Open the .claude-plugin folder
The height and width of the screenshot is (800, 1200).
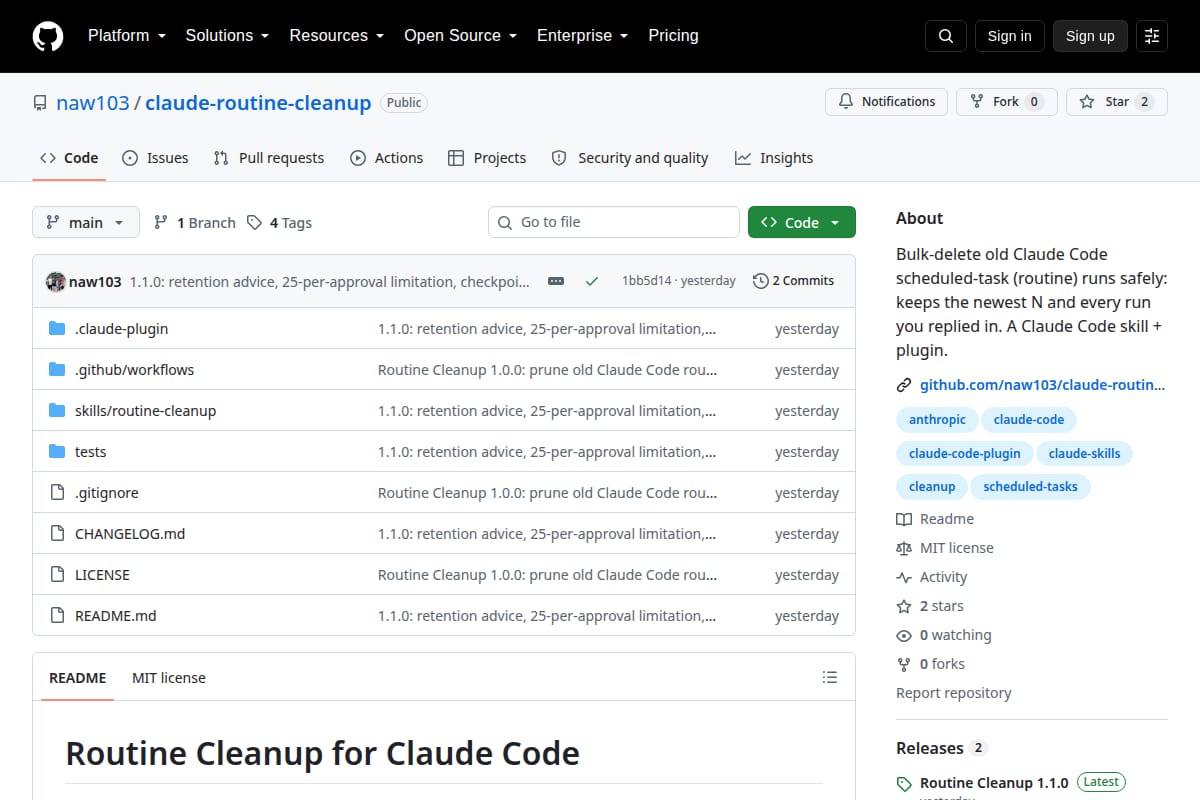(121, 329)
